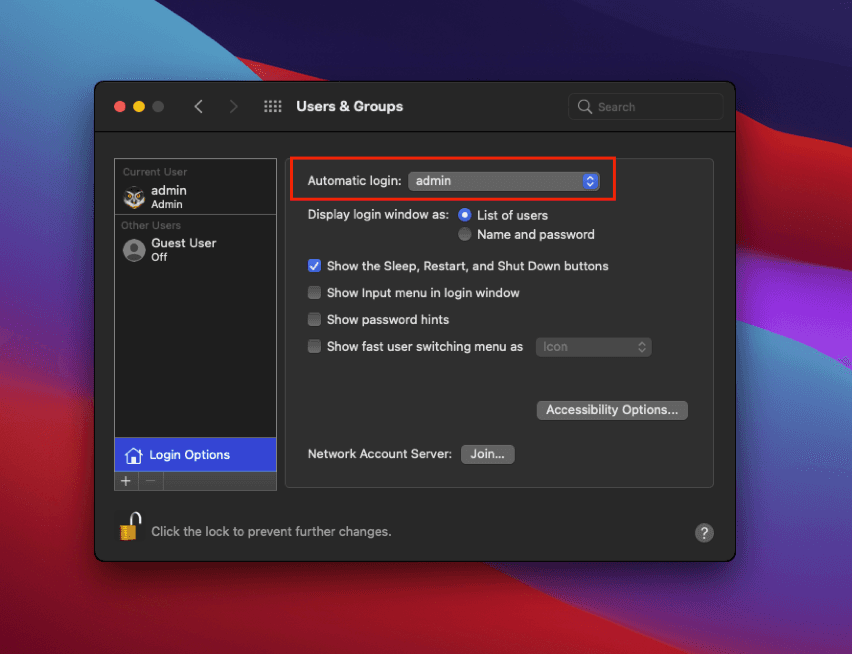Click the forward navigation arrow

(x=232, y=106)
